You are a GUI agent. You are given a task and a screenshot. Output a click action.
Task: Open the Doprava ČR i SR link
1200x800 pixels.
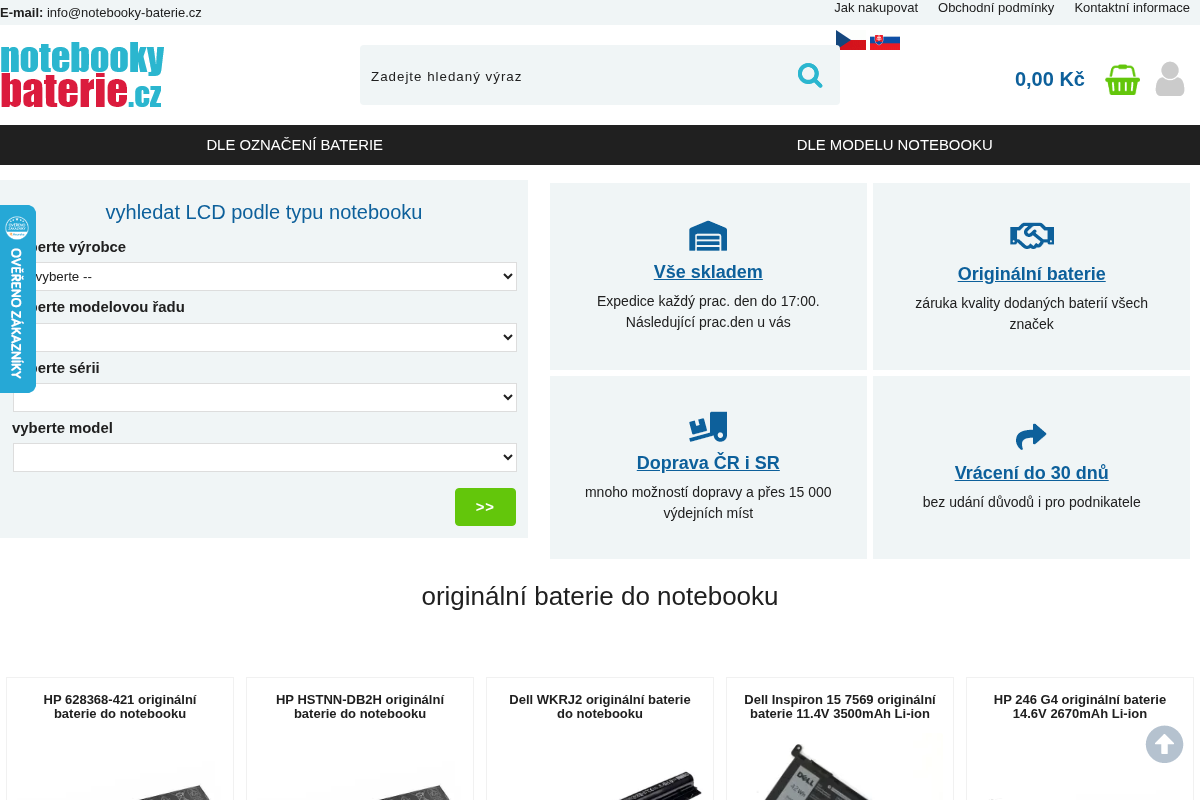pos(708,463)
